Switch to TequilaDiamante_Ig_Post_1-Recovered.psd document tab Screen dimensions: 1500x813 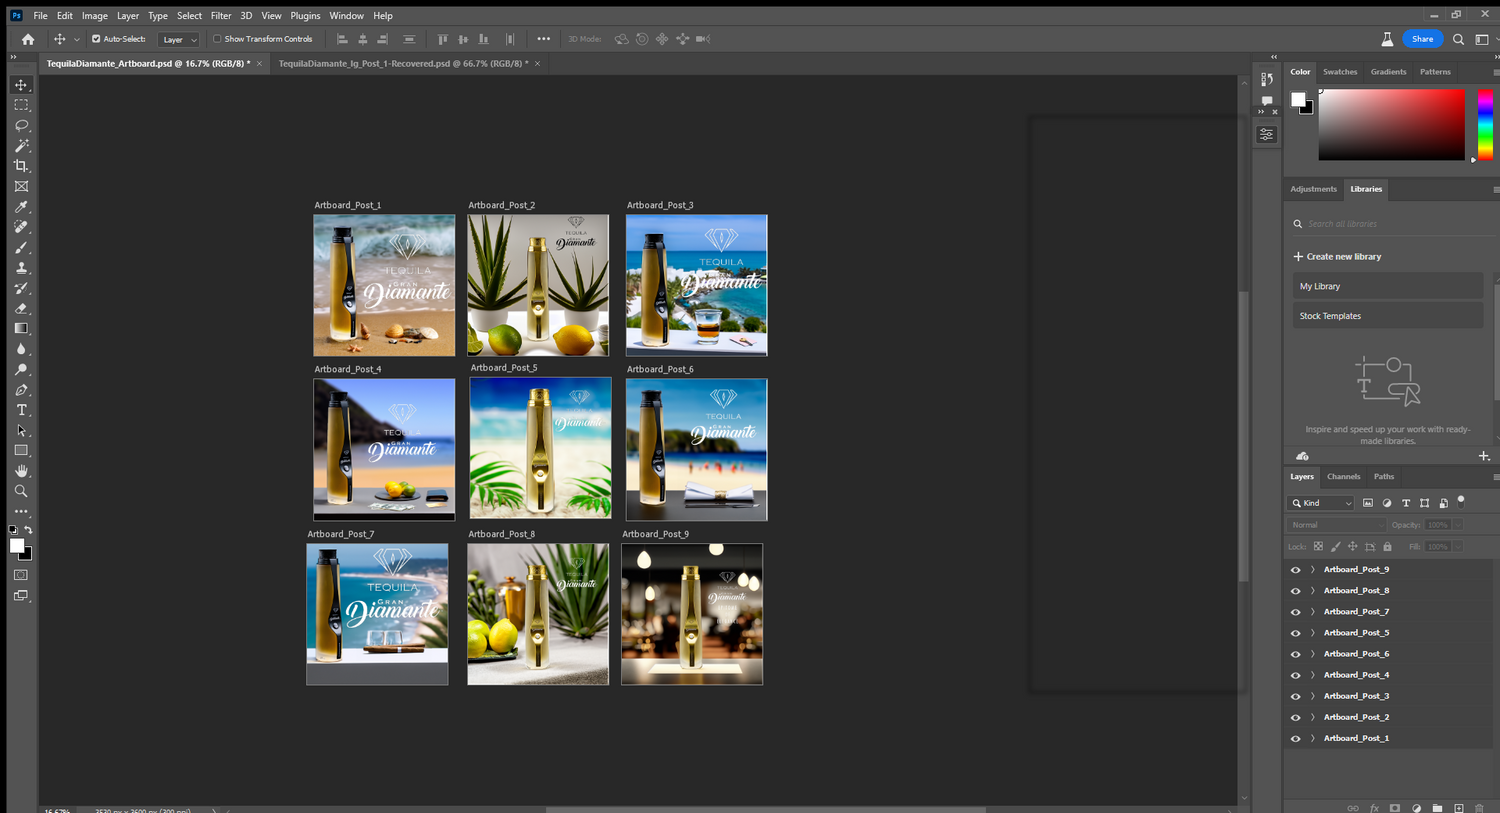(x=403, y=63)
